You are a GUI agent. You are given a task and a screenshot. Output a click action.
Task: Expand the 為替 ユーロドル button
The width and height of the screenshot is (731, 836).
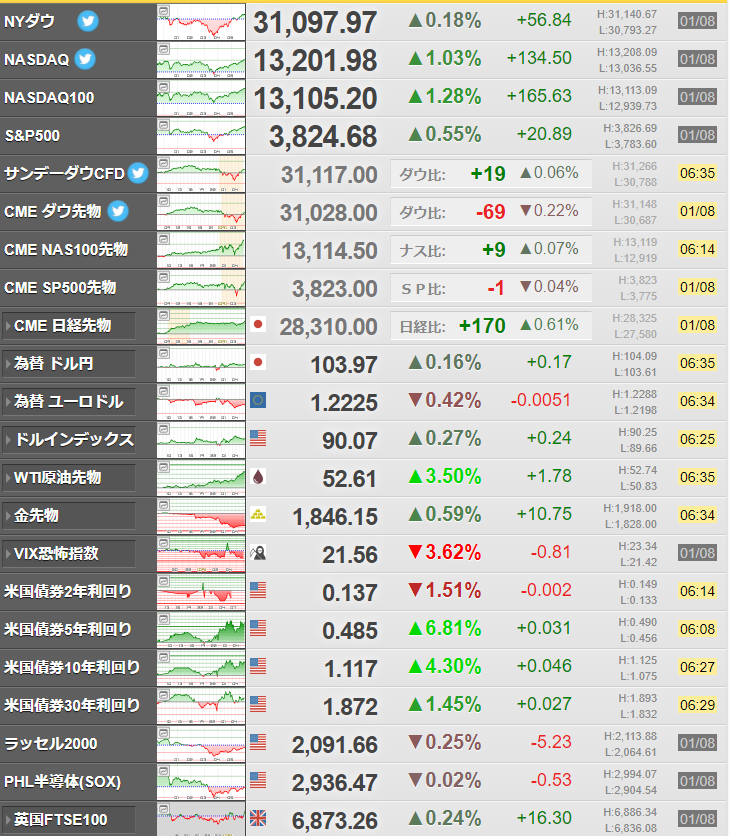[x=69, y=401]
